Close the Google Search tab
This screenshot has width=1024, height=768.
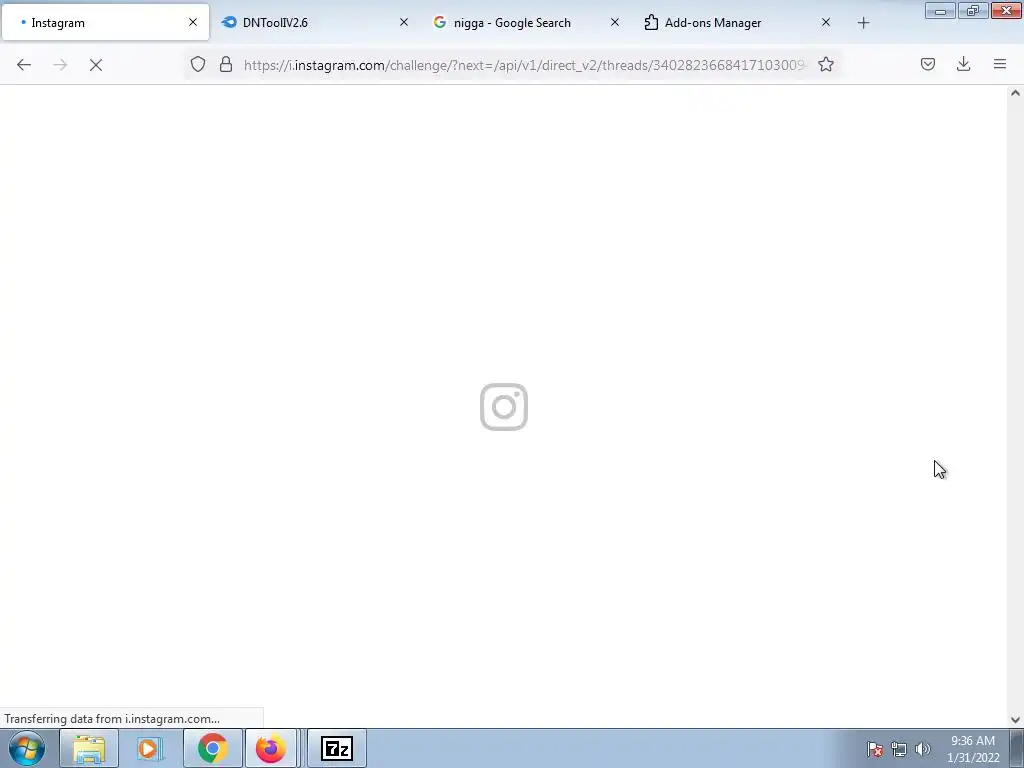615,23
